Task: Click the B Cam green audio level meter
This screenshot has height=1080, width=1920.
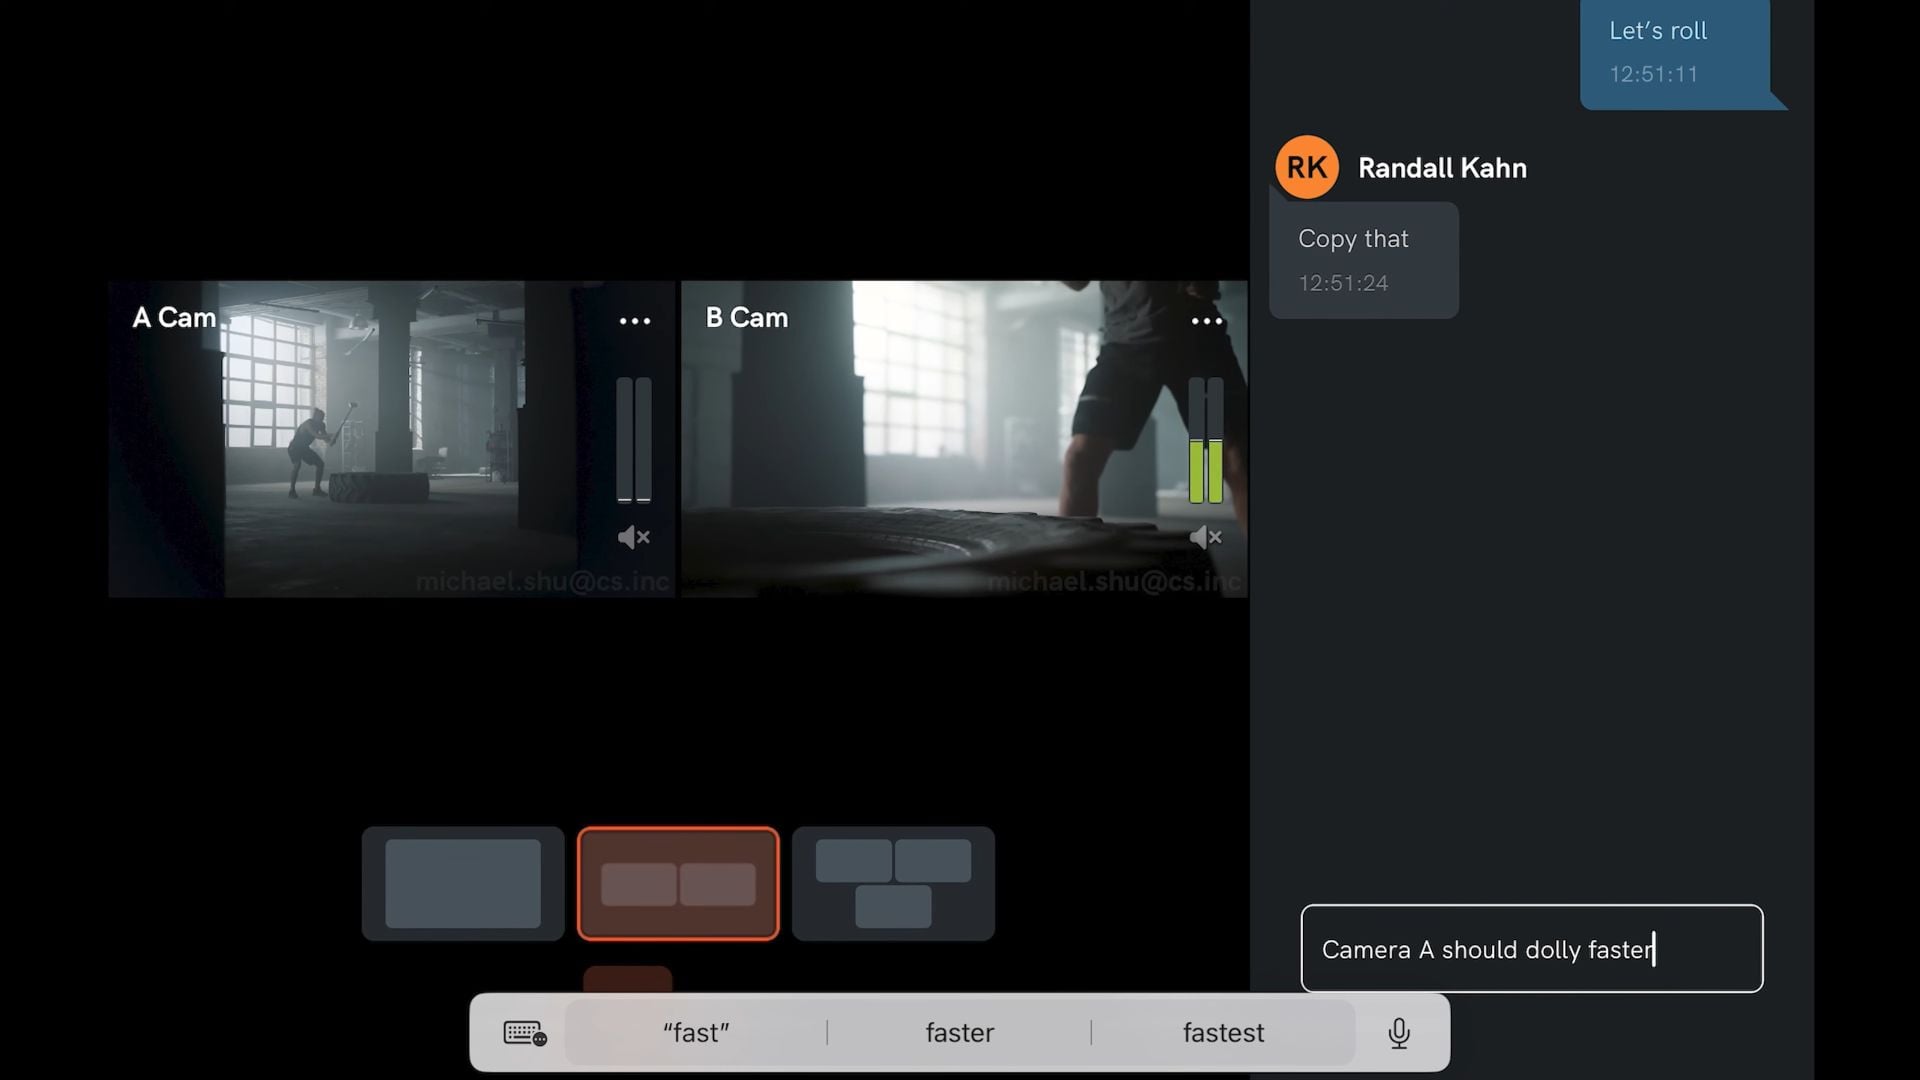Action: click(x=1206, y=439)
